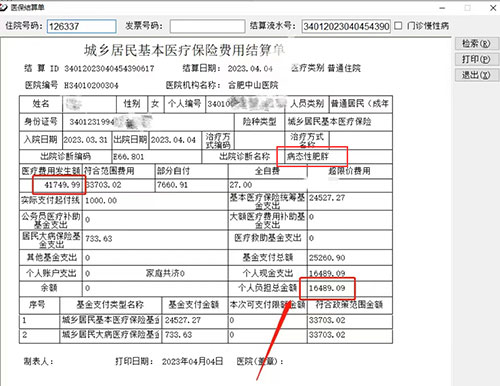Select row 1 城乡居民基本医疗保险基金 name
The height and width of the screenshot is (386, 500).
pyautogui.click(x=111, y=320)
